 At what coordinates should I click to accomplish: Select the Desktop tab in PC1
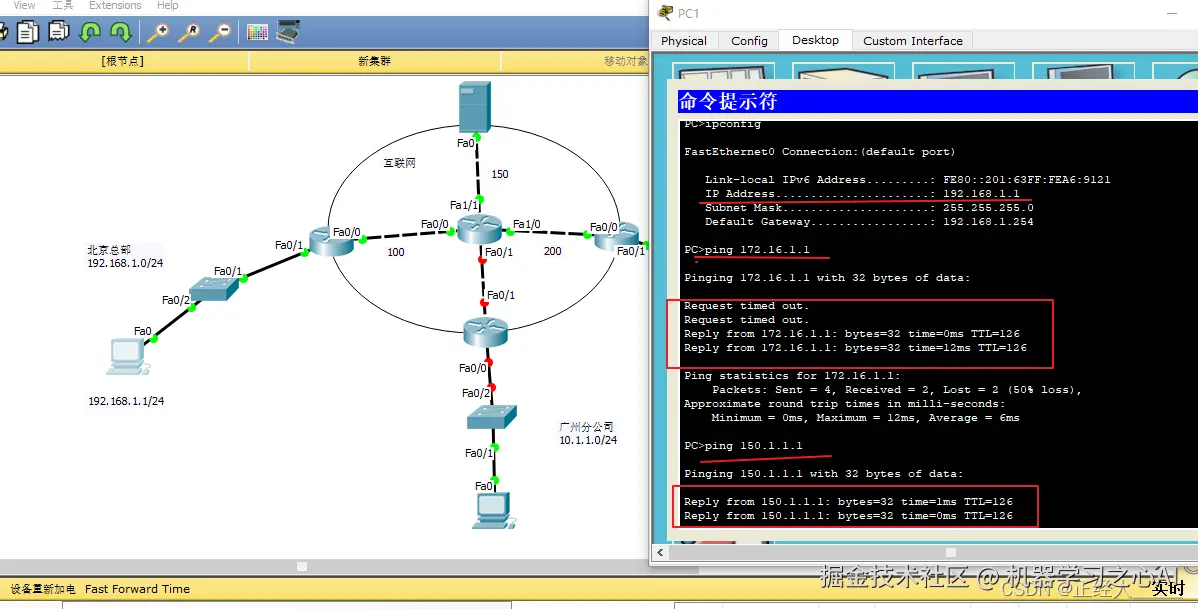815,40
